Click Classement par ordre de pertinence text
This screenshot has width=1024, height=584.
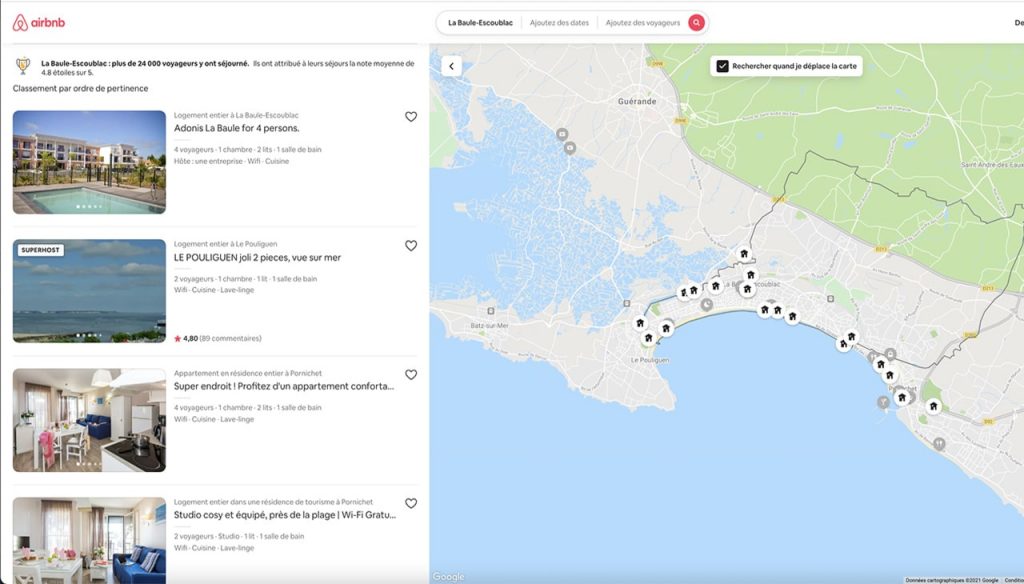[80, 88]
